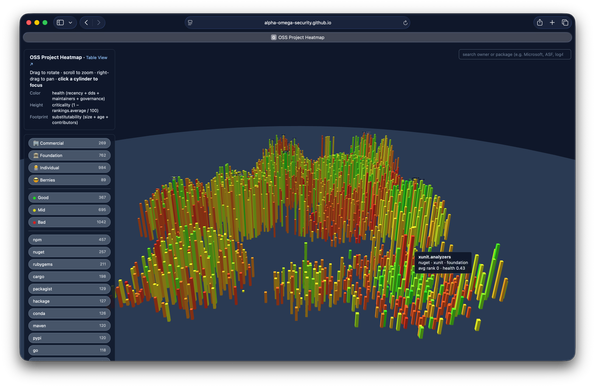Toggle the Good health filter
This screenshot has width=595, height=387.
[69, 197]
